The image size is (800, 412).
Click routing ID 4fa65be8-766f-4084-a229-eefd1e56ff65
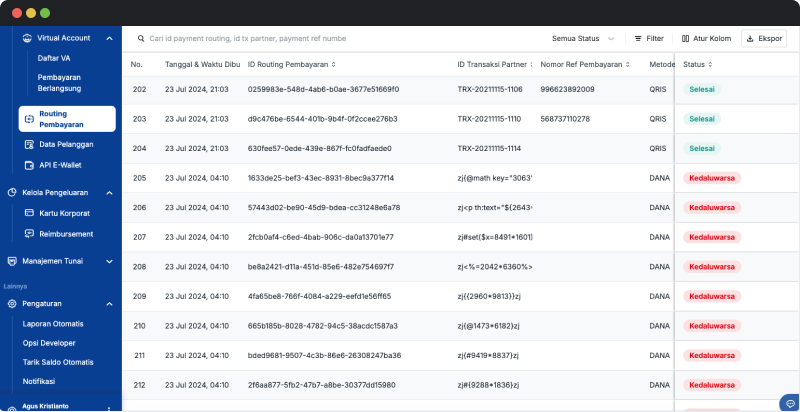point(319,297)
